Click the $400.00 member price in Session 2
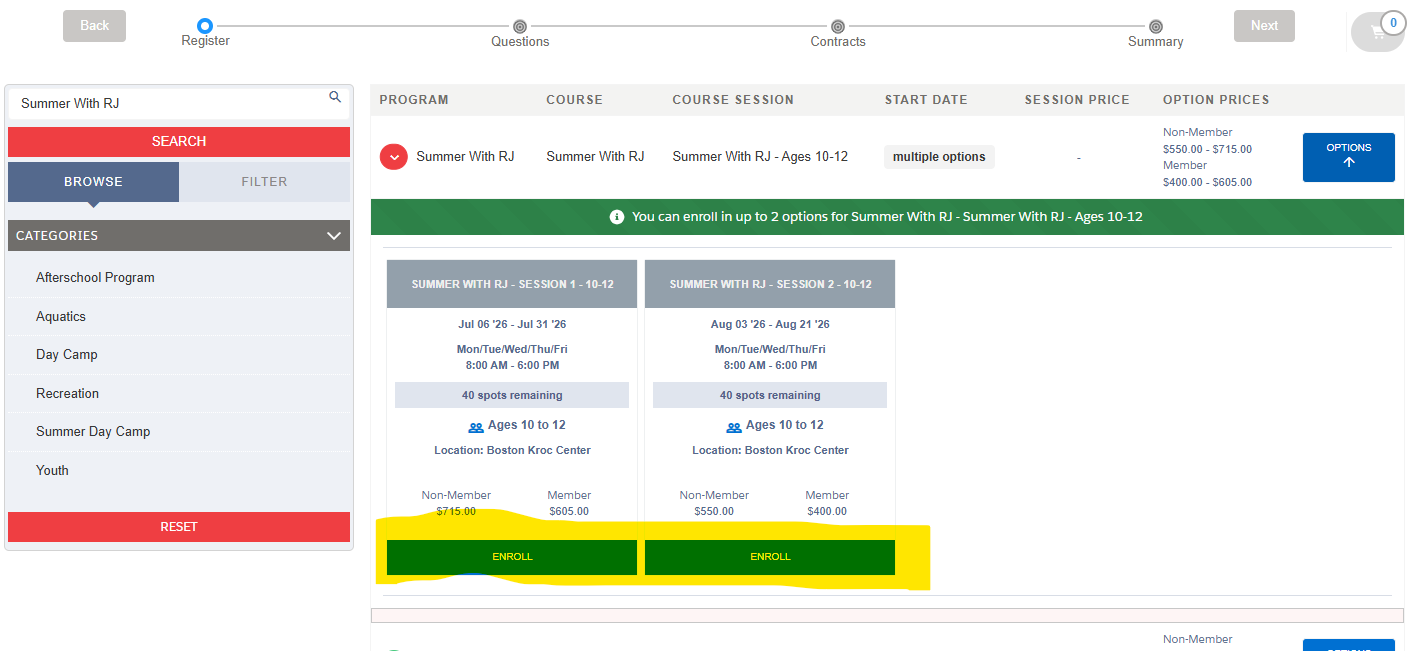This screenshot has width=1416, height=651. tap(827, 511)
